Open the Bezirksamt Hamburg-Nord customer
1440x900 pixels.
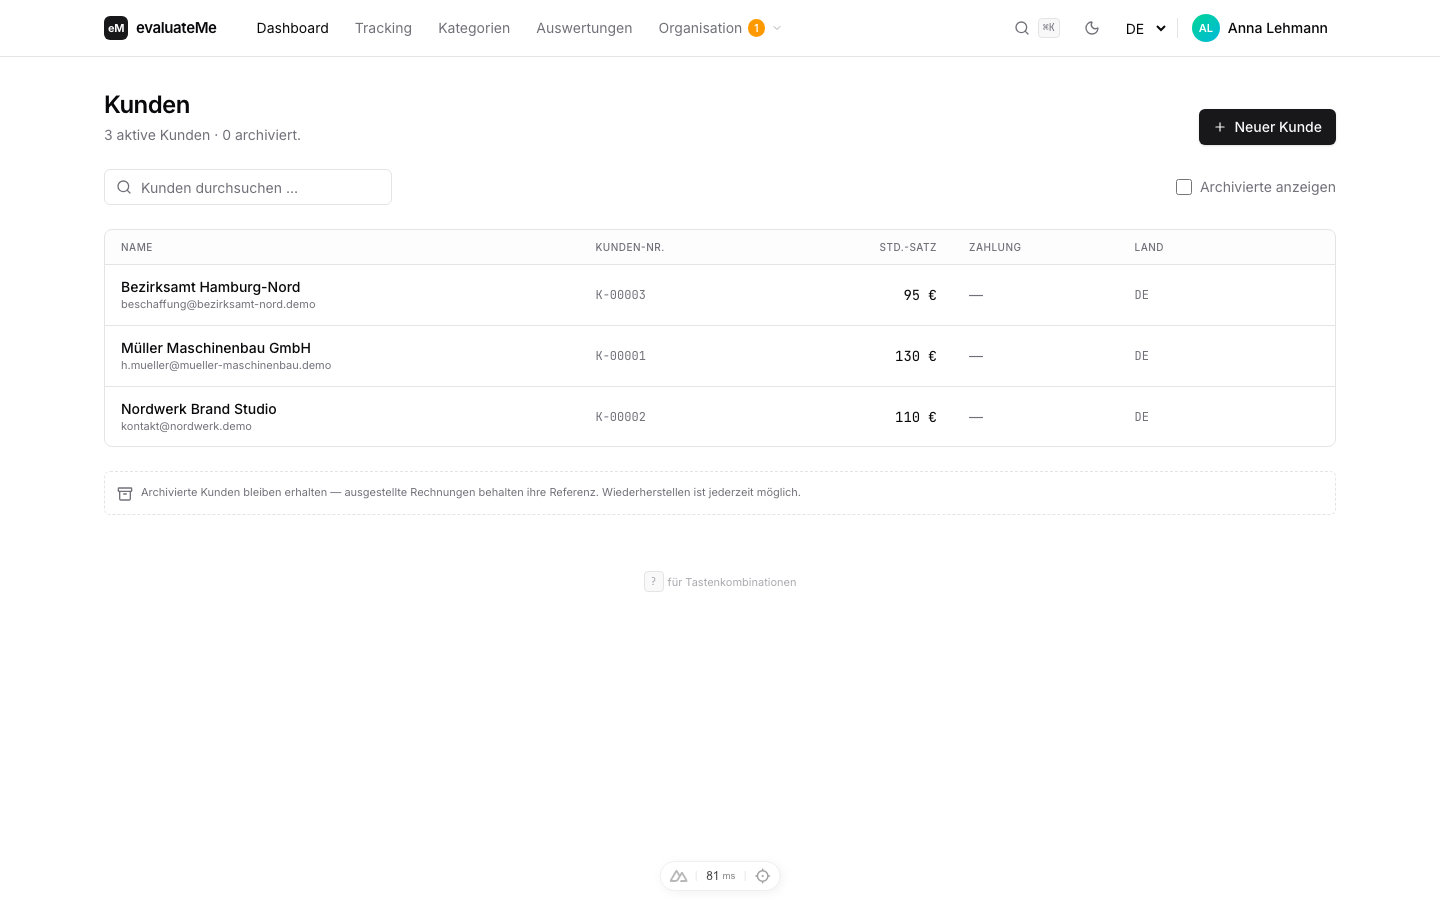tap(720, 295)
